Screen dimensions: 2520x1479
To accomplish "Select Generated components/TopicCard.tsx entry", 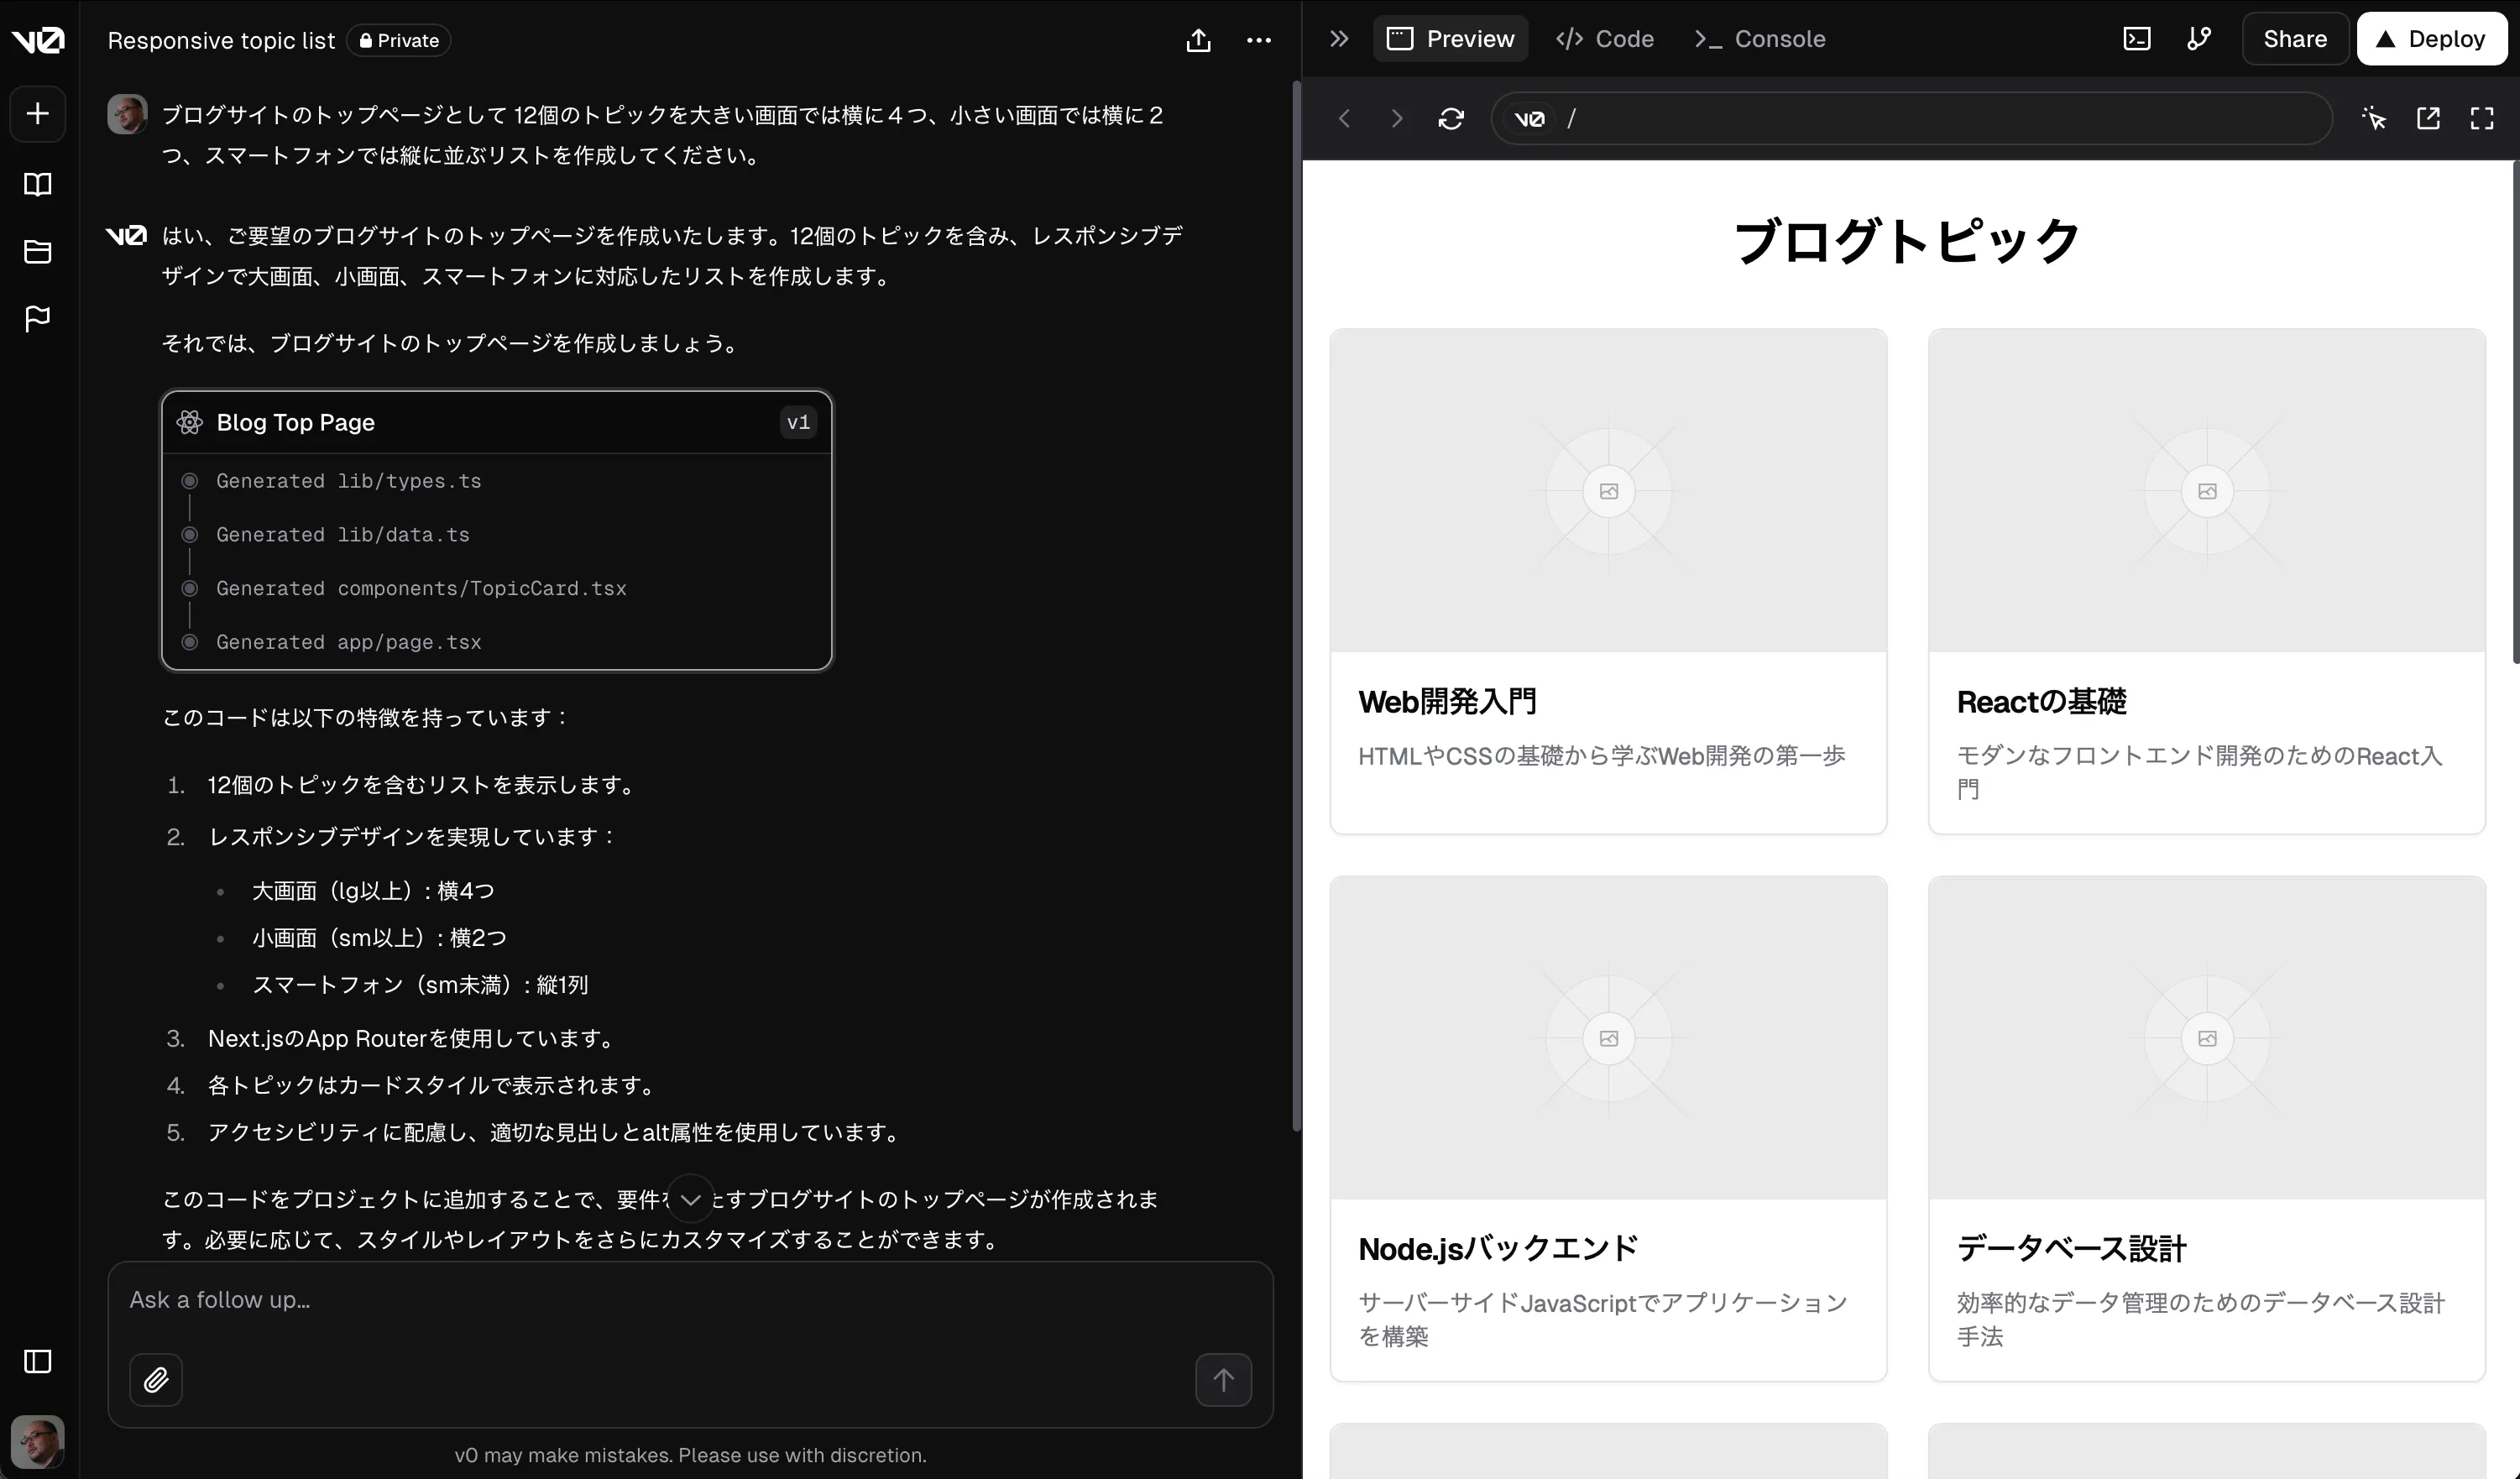I will coord(421,588).
